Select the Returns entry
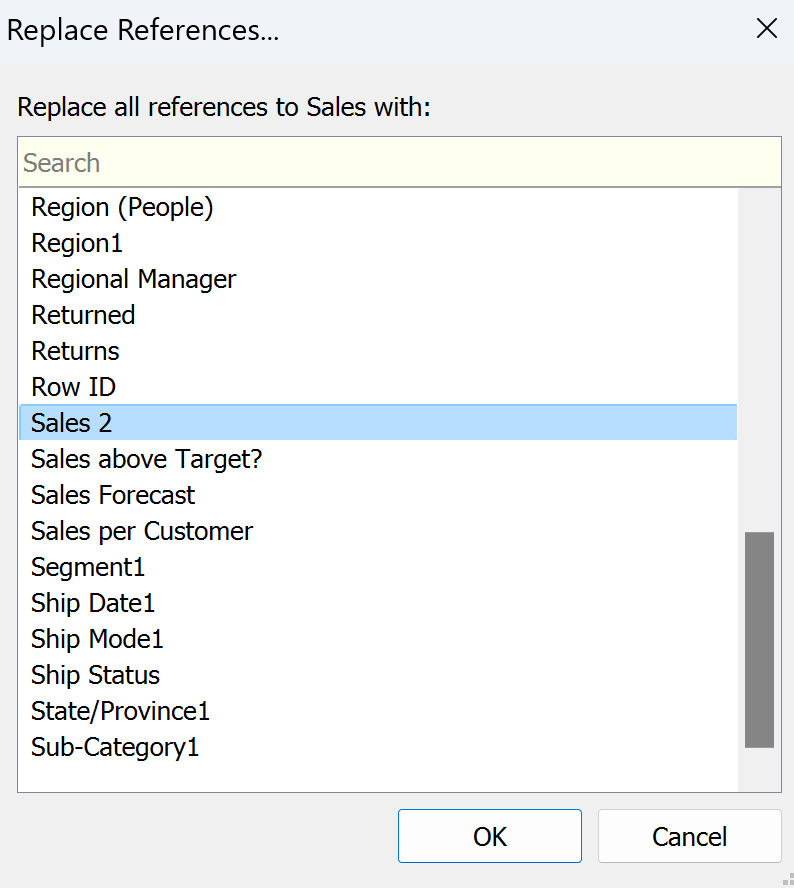Image resolution: width=794 pixels, height=888 pixels. [75, 351]
